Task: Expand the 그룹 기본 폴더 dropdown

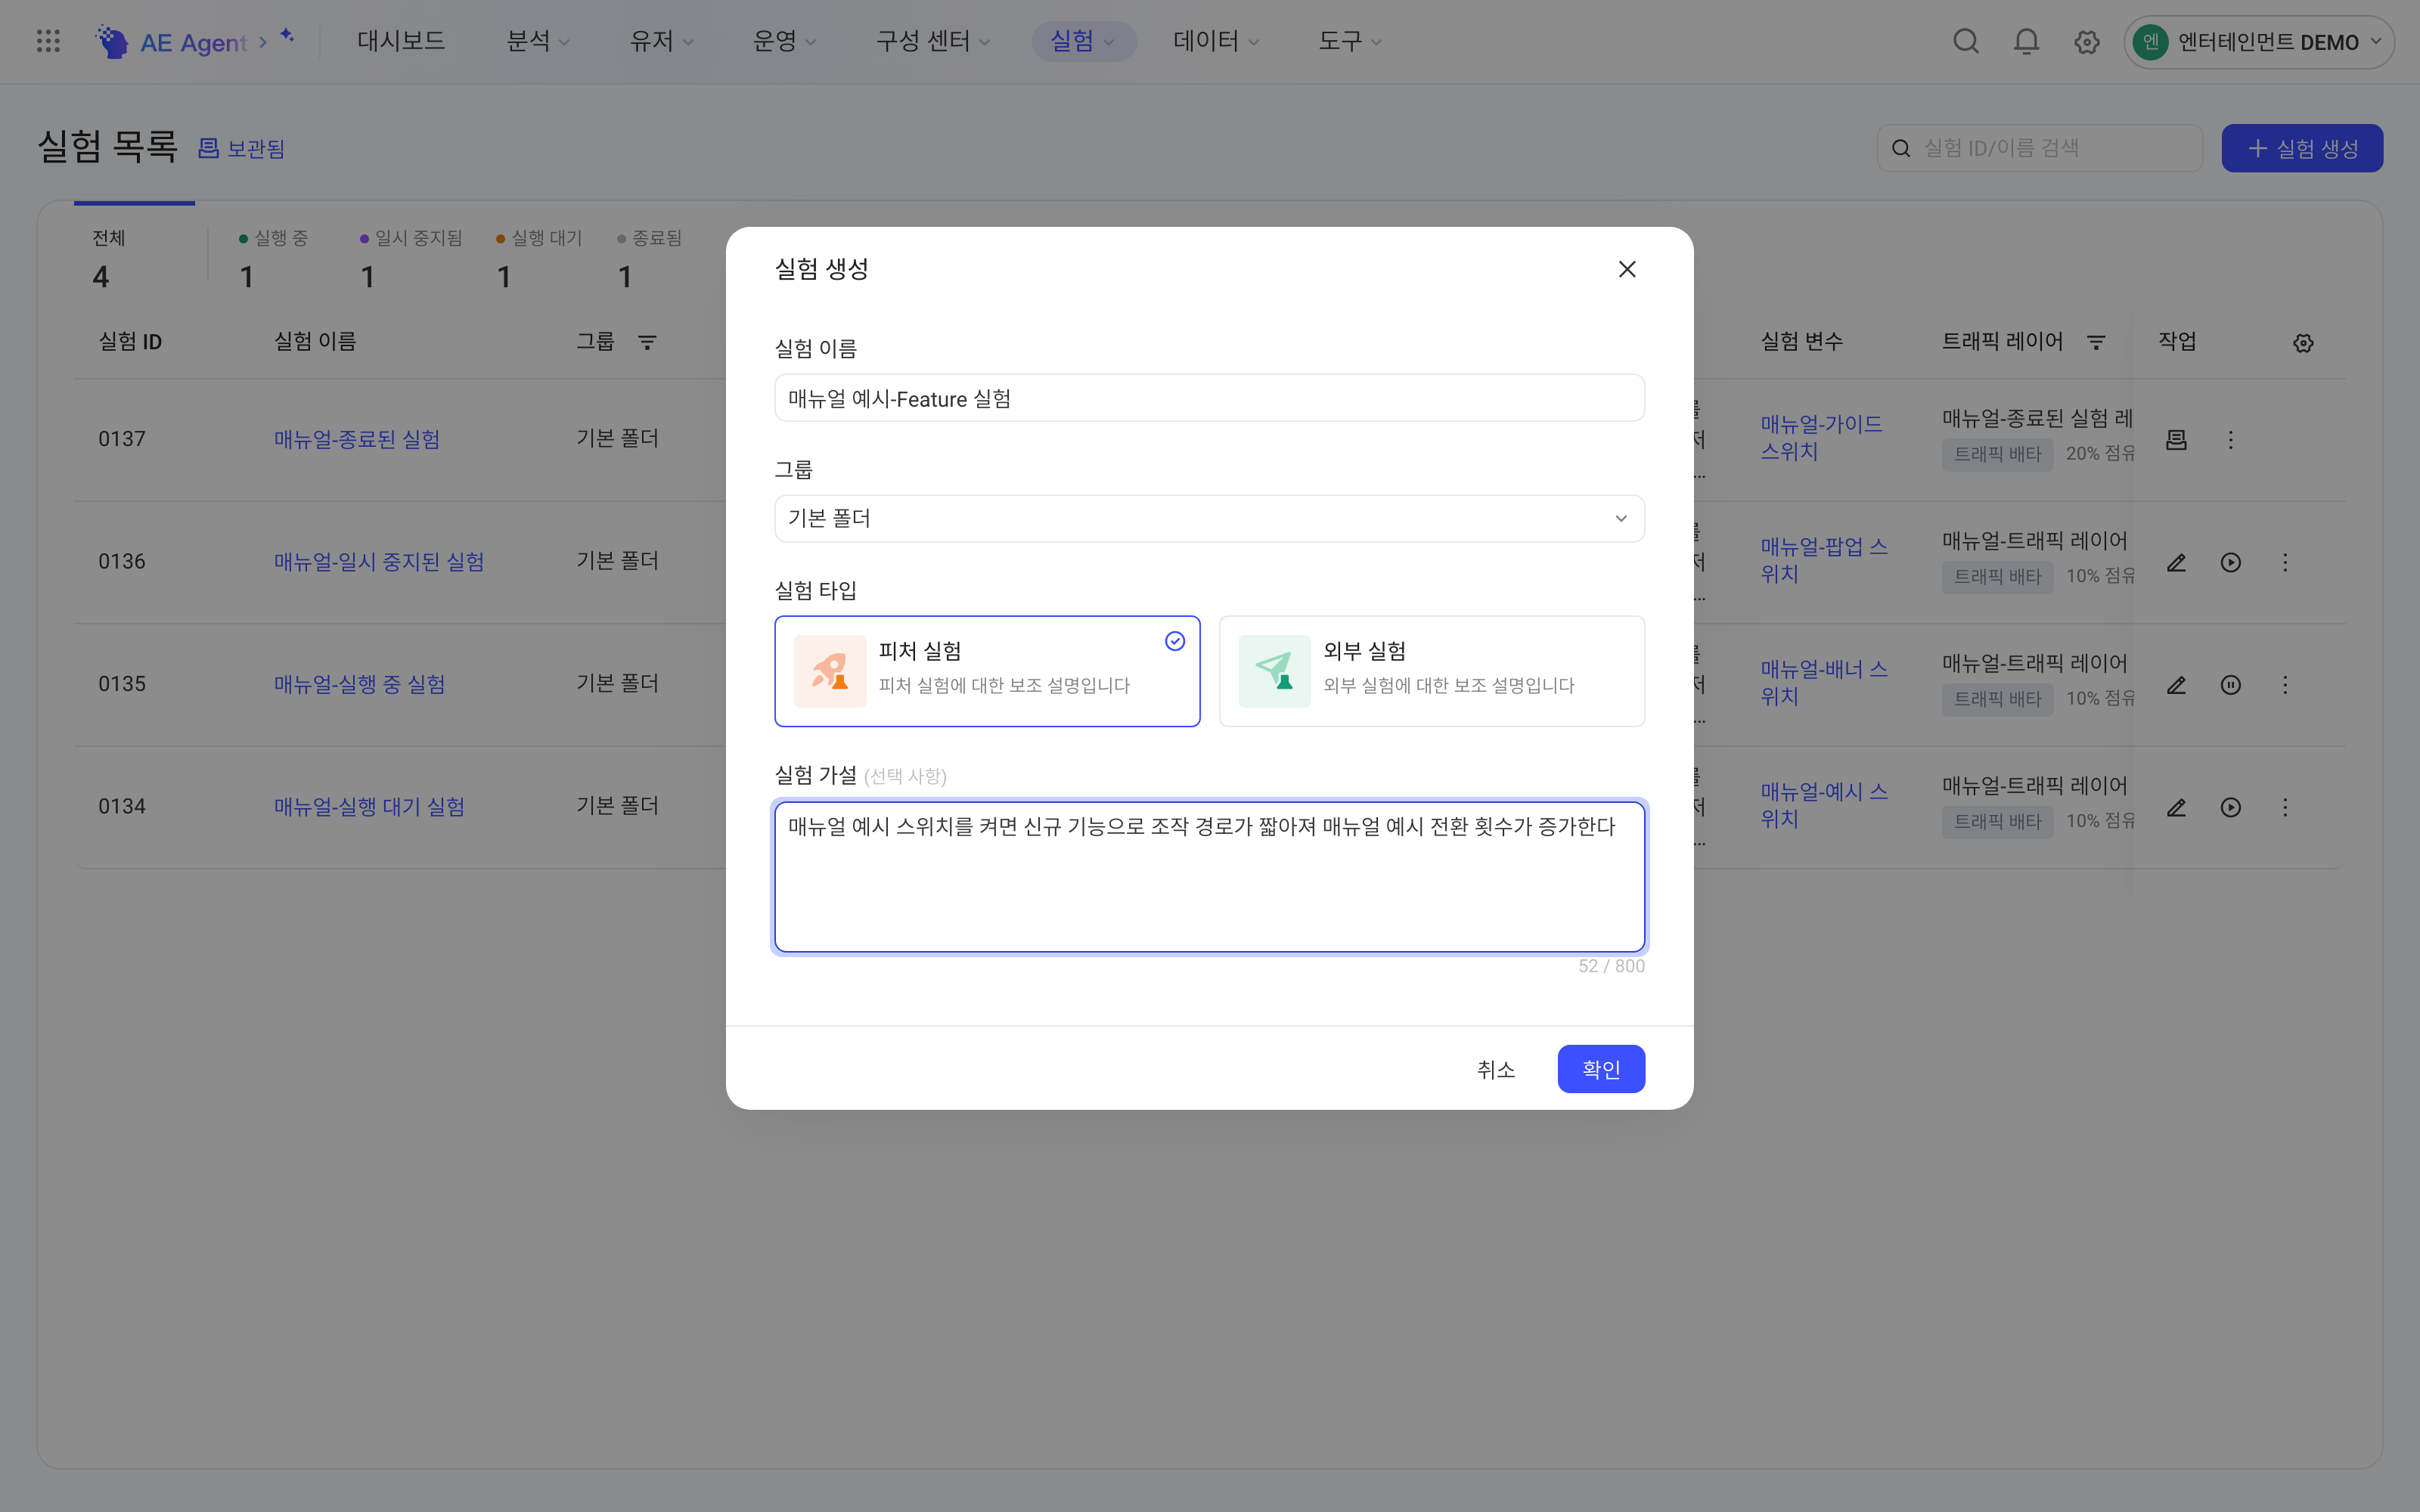Action: click(1209, 518)
